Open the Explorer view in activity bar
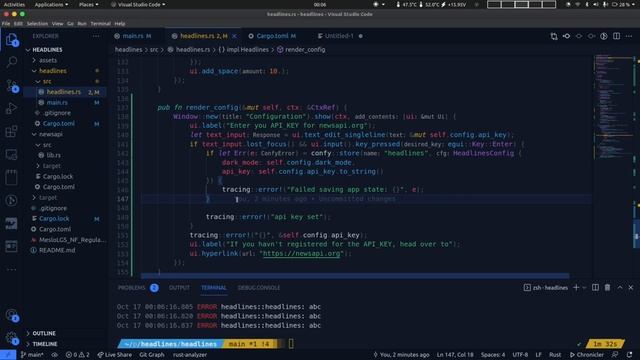This screenshot has height=360, width=640. click(x=11, y=40)
